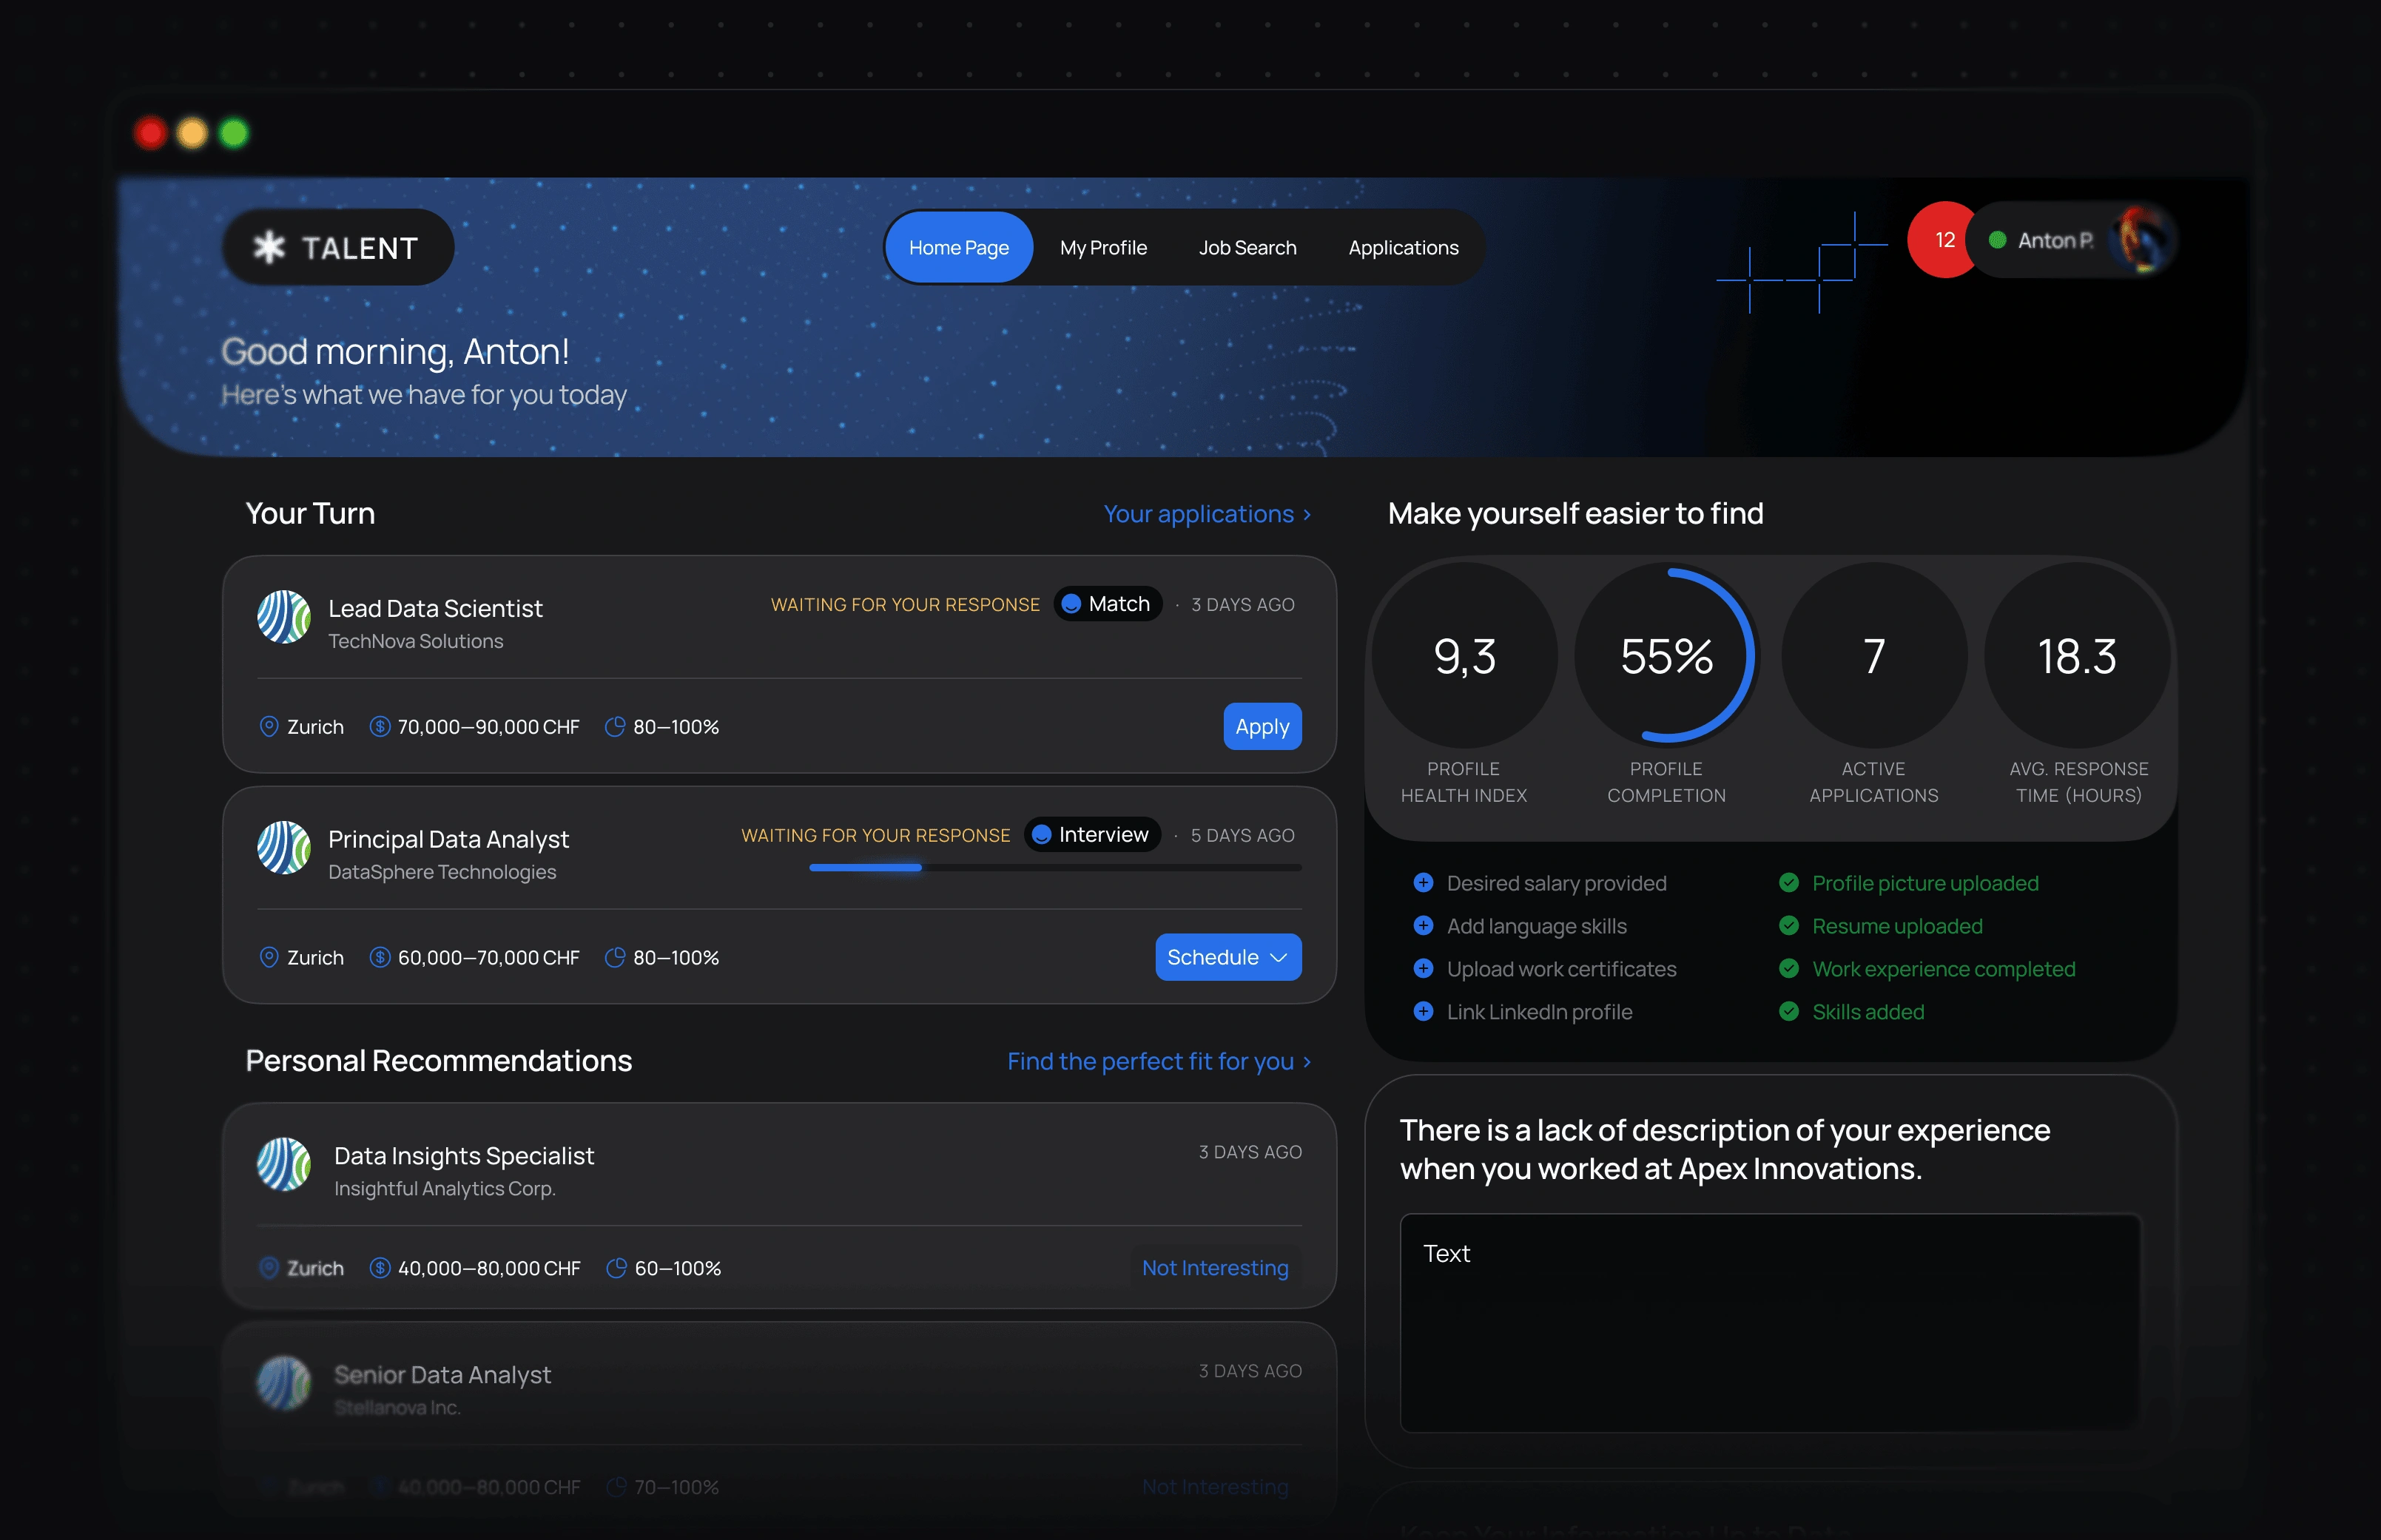Click Upload work certificates link
The width and height of the screenshot is (2381, 1540).
[1561, 969]
